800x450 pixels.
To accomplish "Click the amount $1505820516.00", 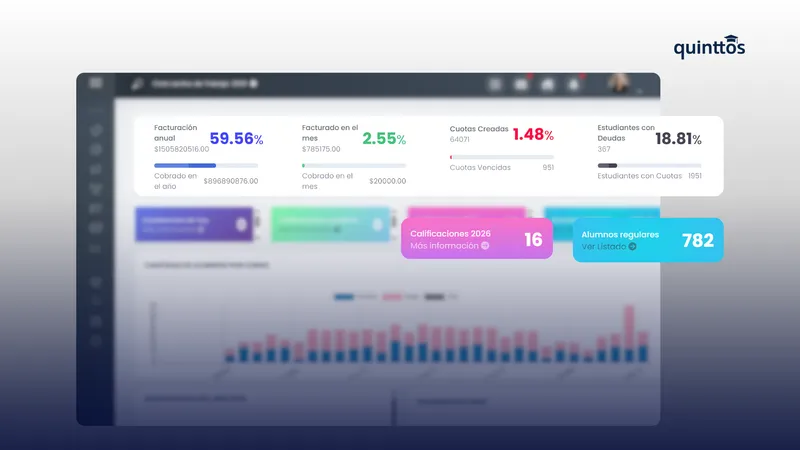I will (x=182, y=149).
